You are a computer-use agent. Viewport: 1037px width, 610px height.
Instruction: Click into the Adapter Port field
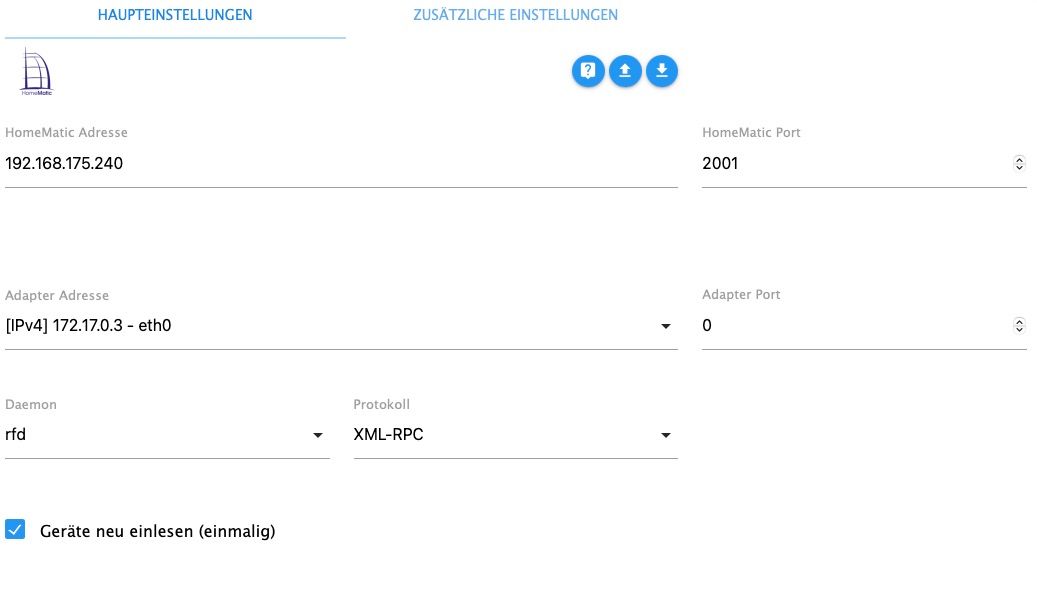tap(850, 326)
